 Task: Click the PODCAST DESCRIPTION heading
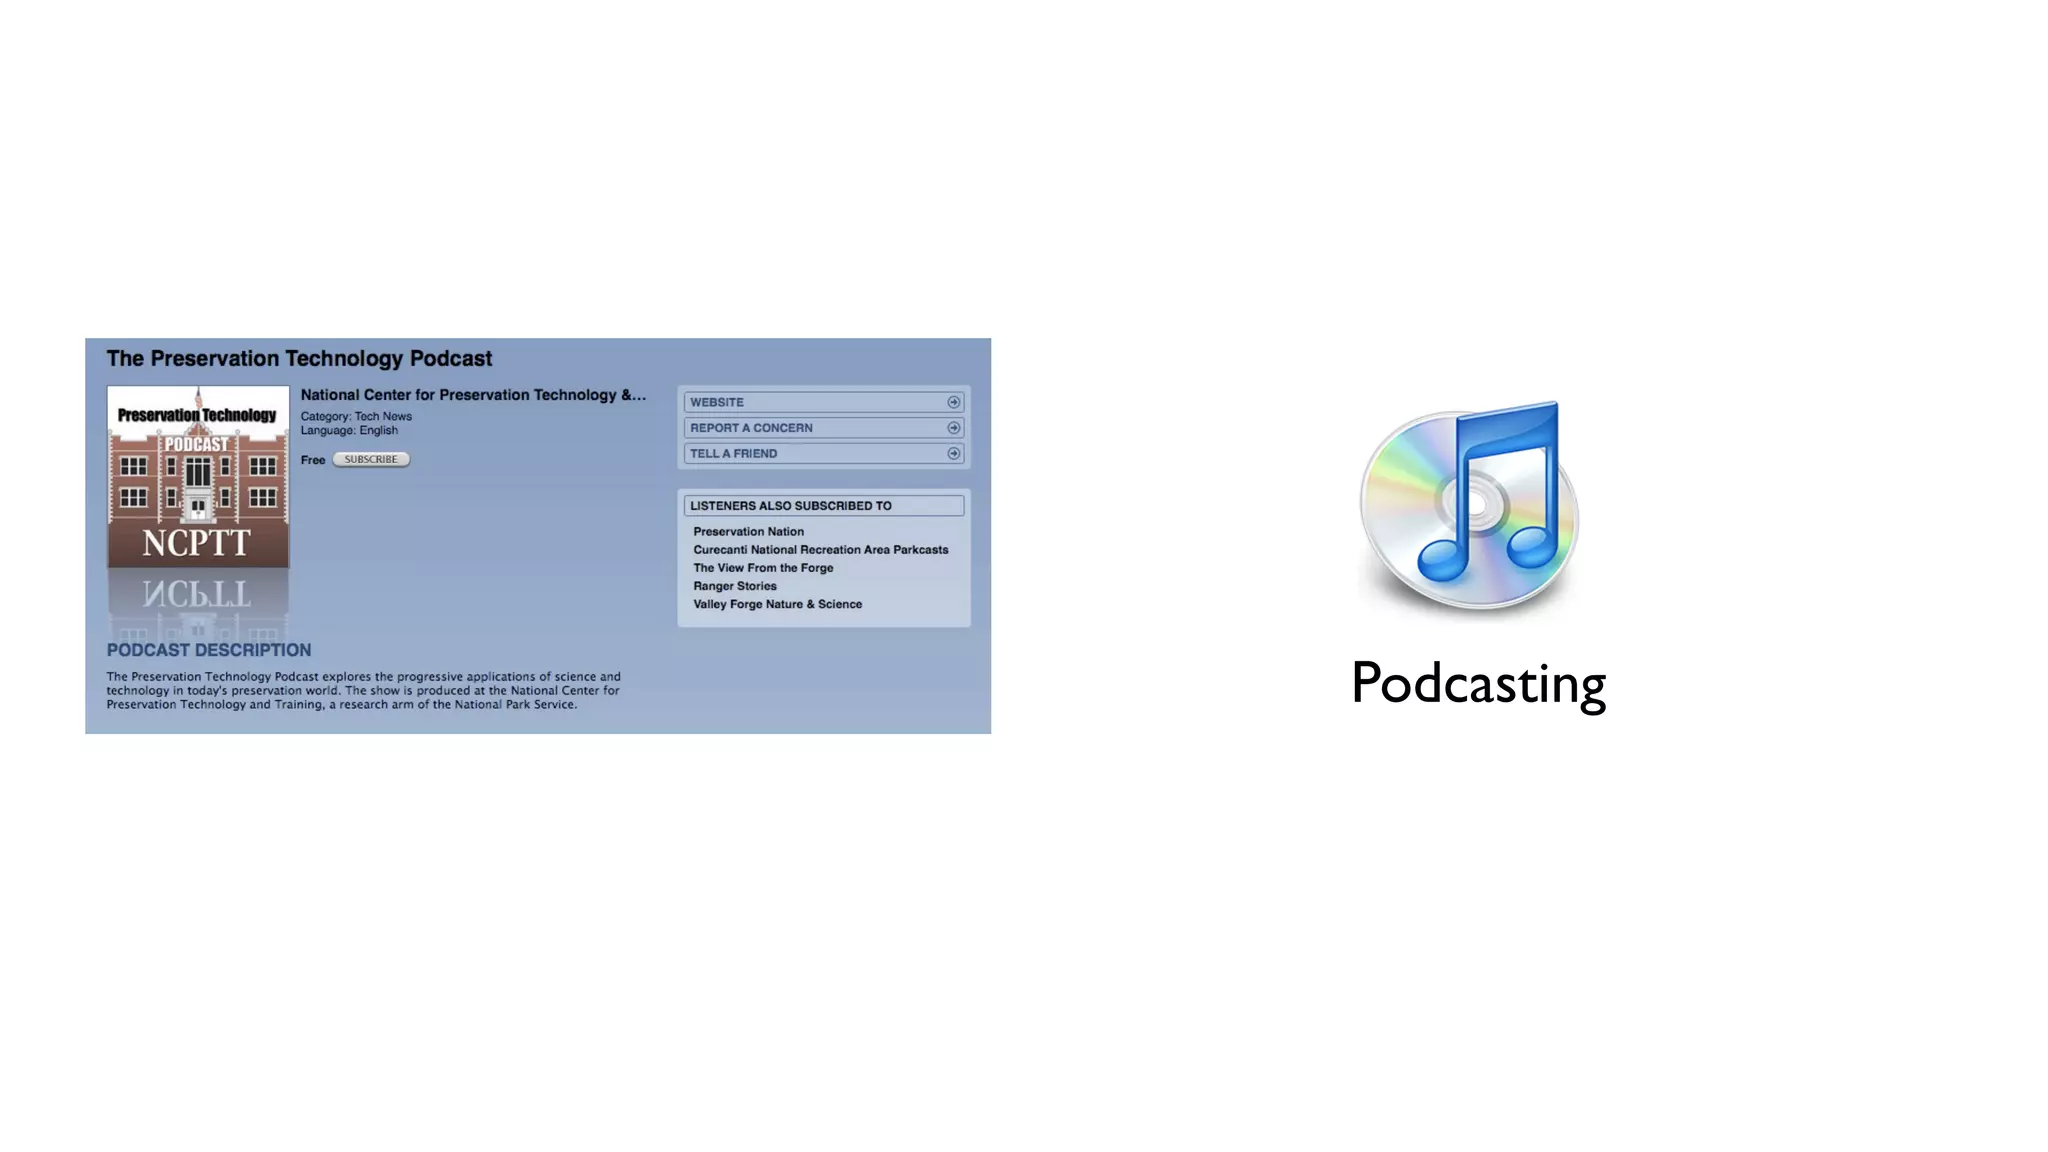click(209, 650)
